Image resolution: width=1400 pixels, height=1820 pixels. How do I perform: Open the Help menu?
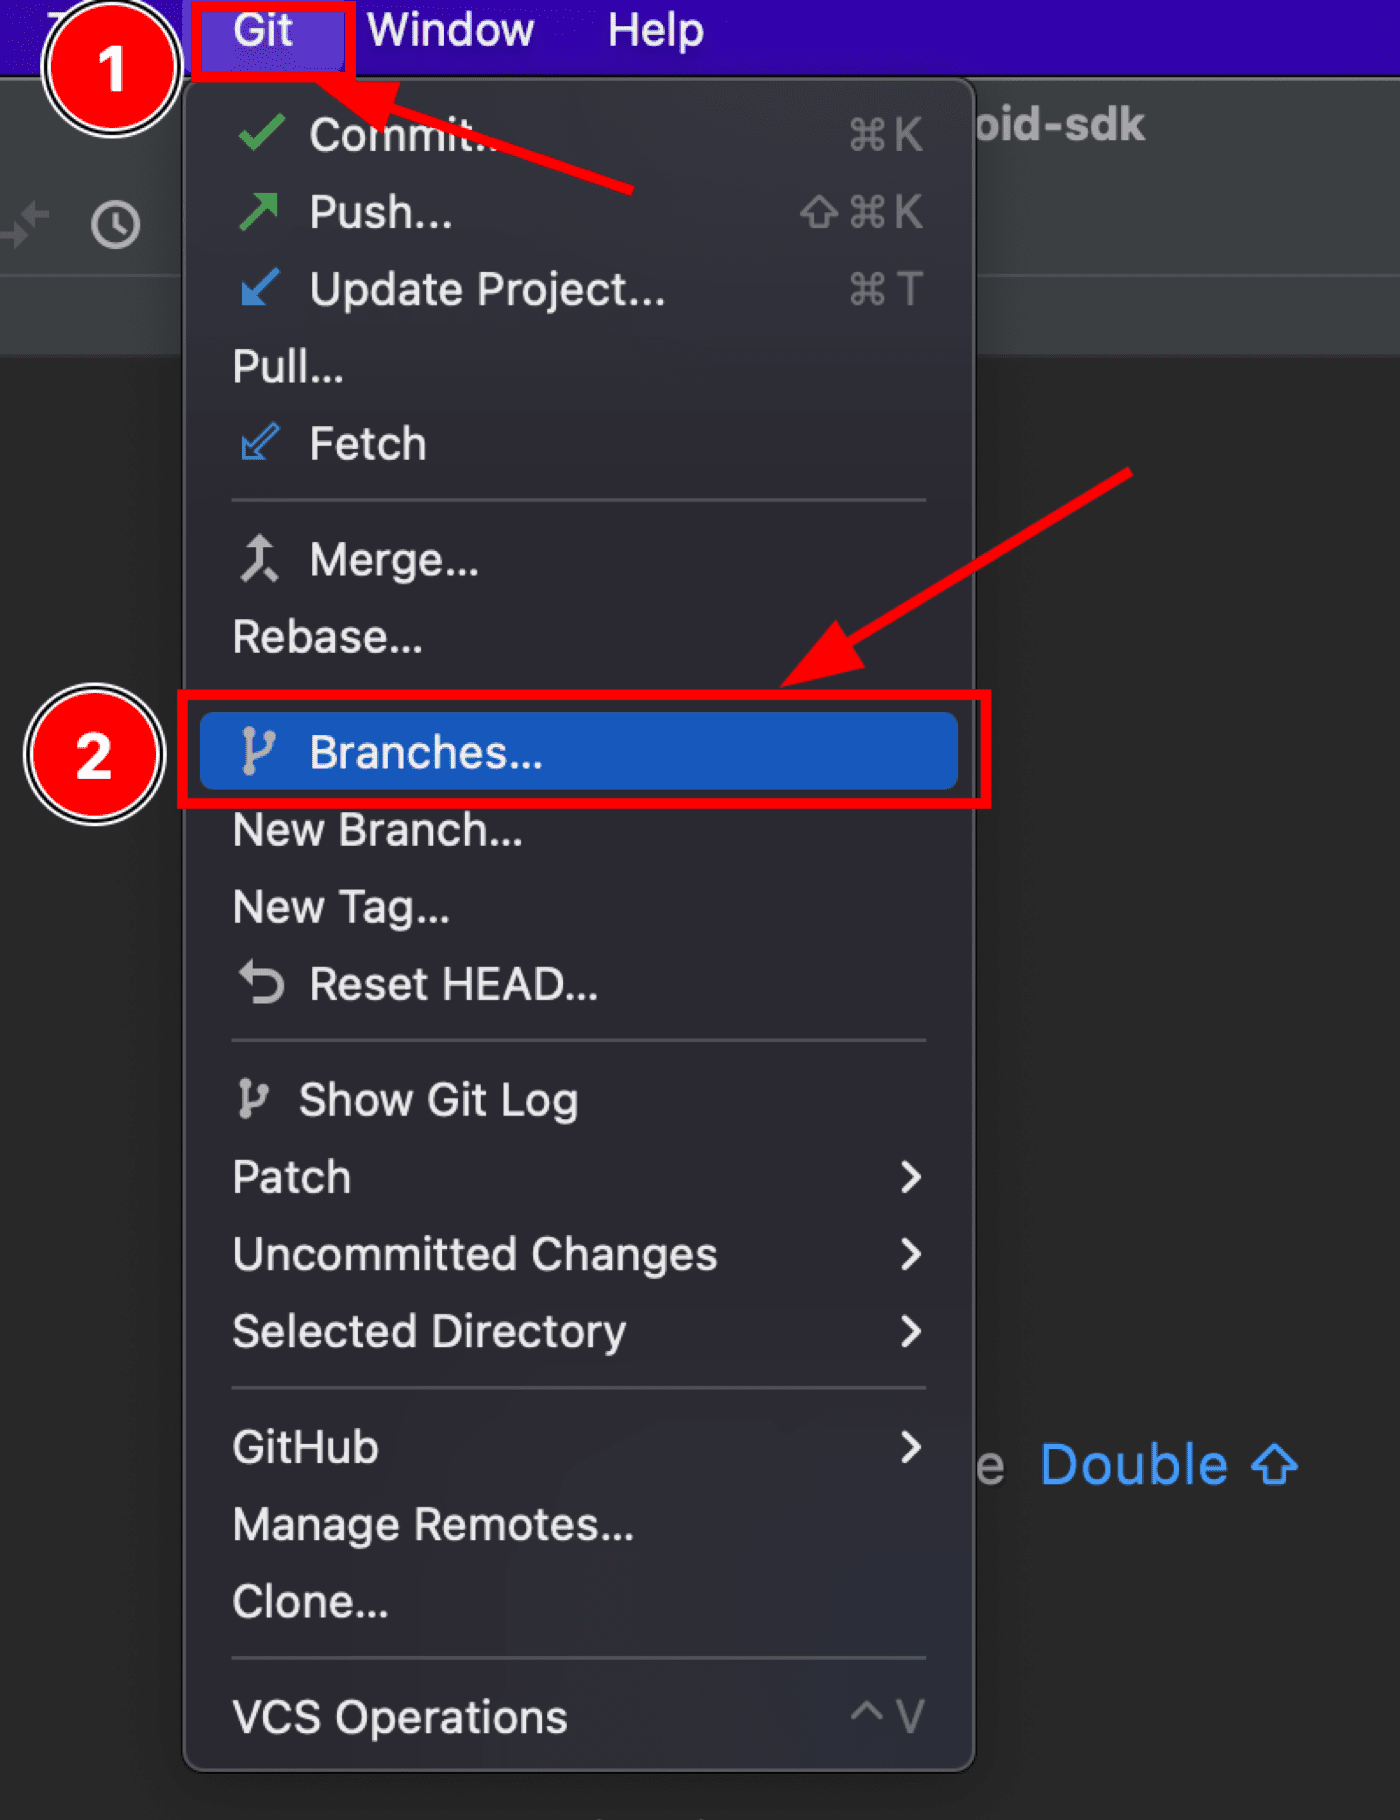point(655,30)
